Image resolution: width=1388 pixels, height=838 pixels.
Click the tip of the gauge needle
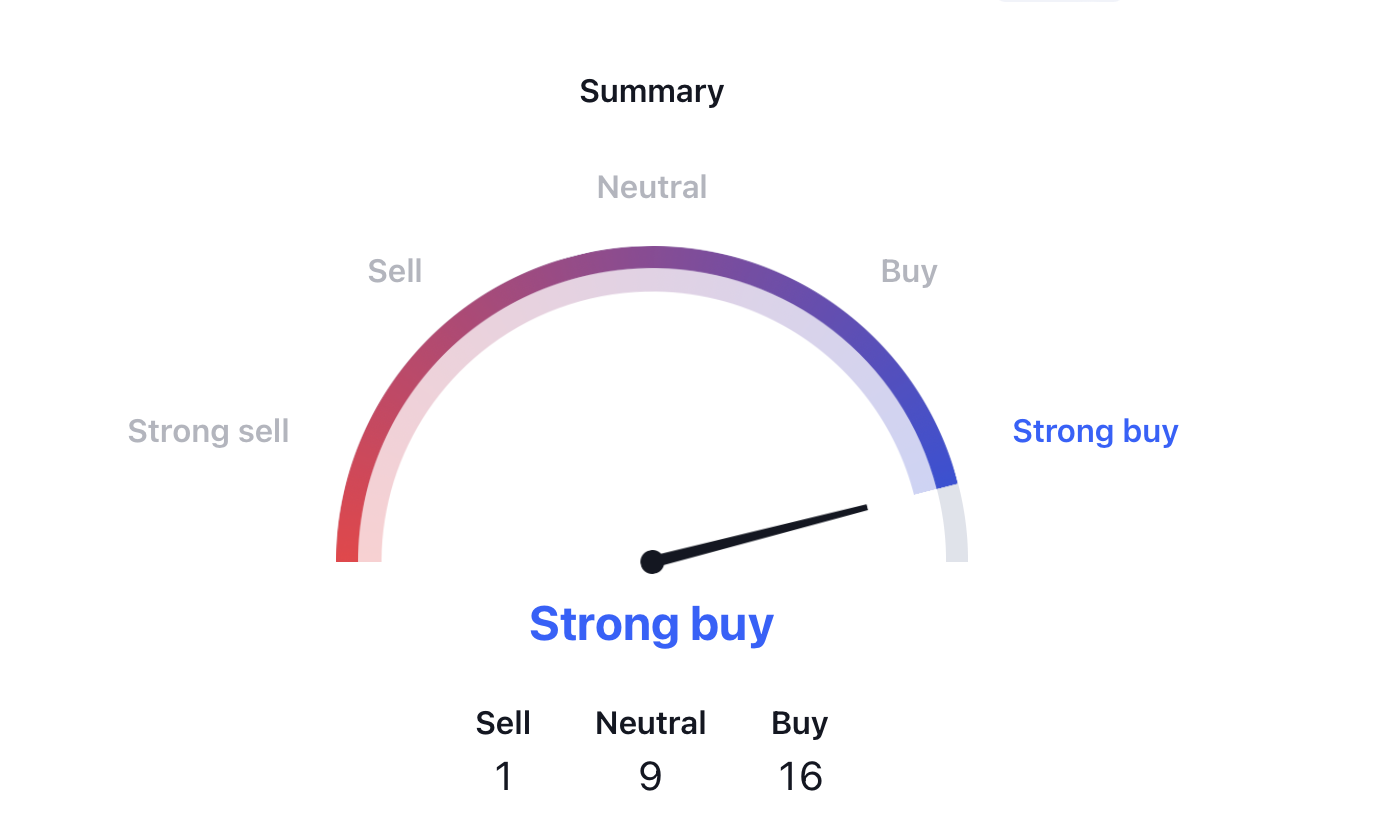pyautogui.click(x=864, y=508)
